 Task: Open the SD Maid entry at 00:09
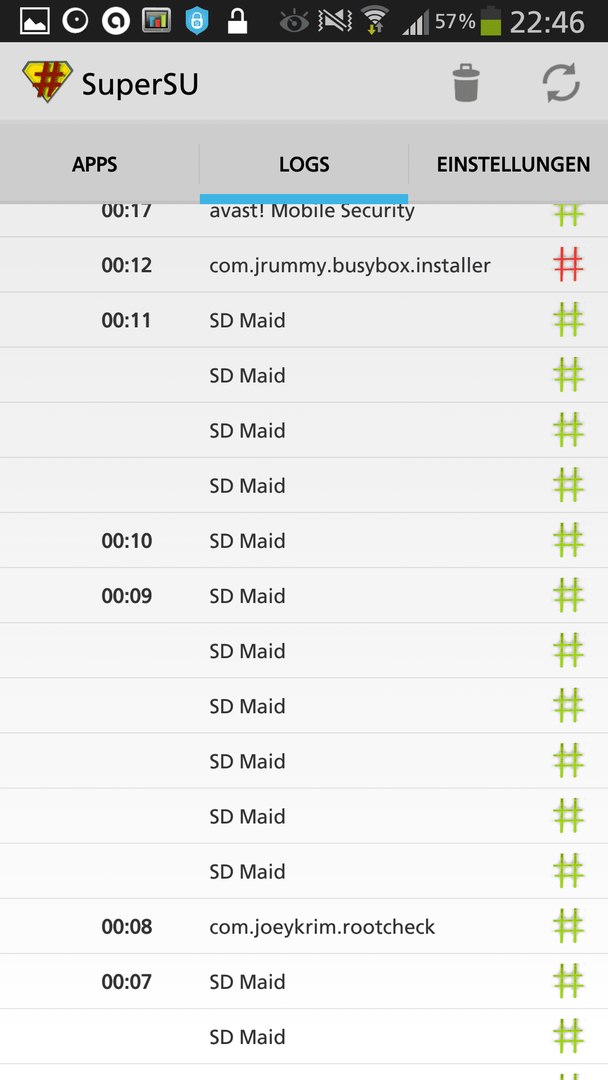[304, 595]
